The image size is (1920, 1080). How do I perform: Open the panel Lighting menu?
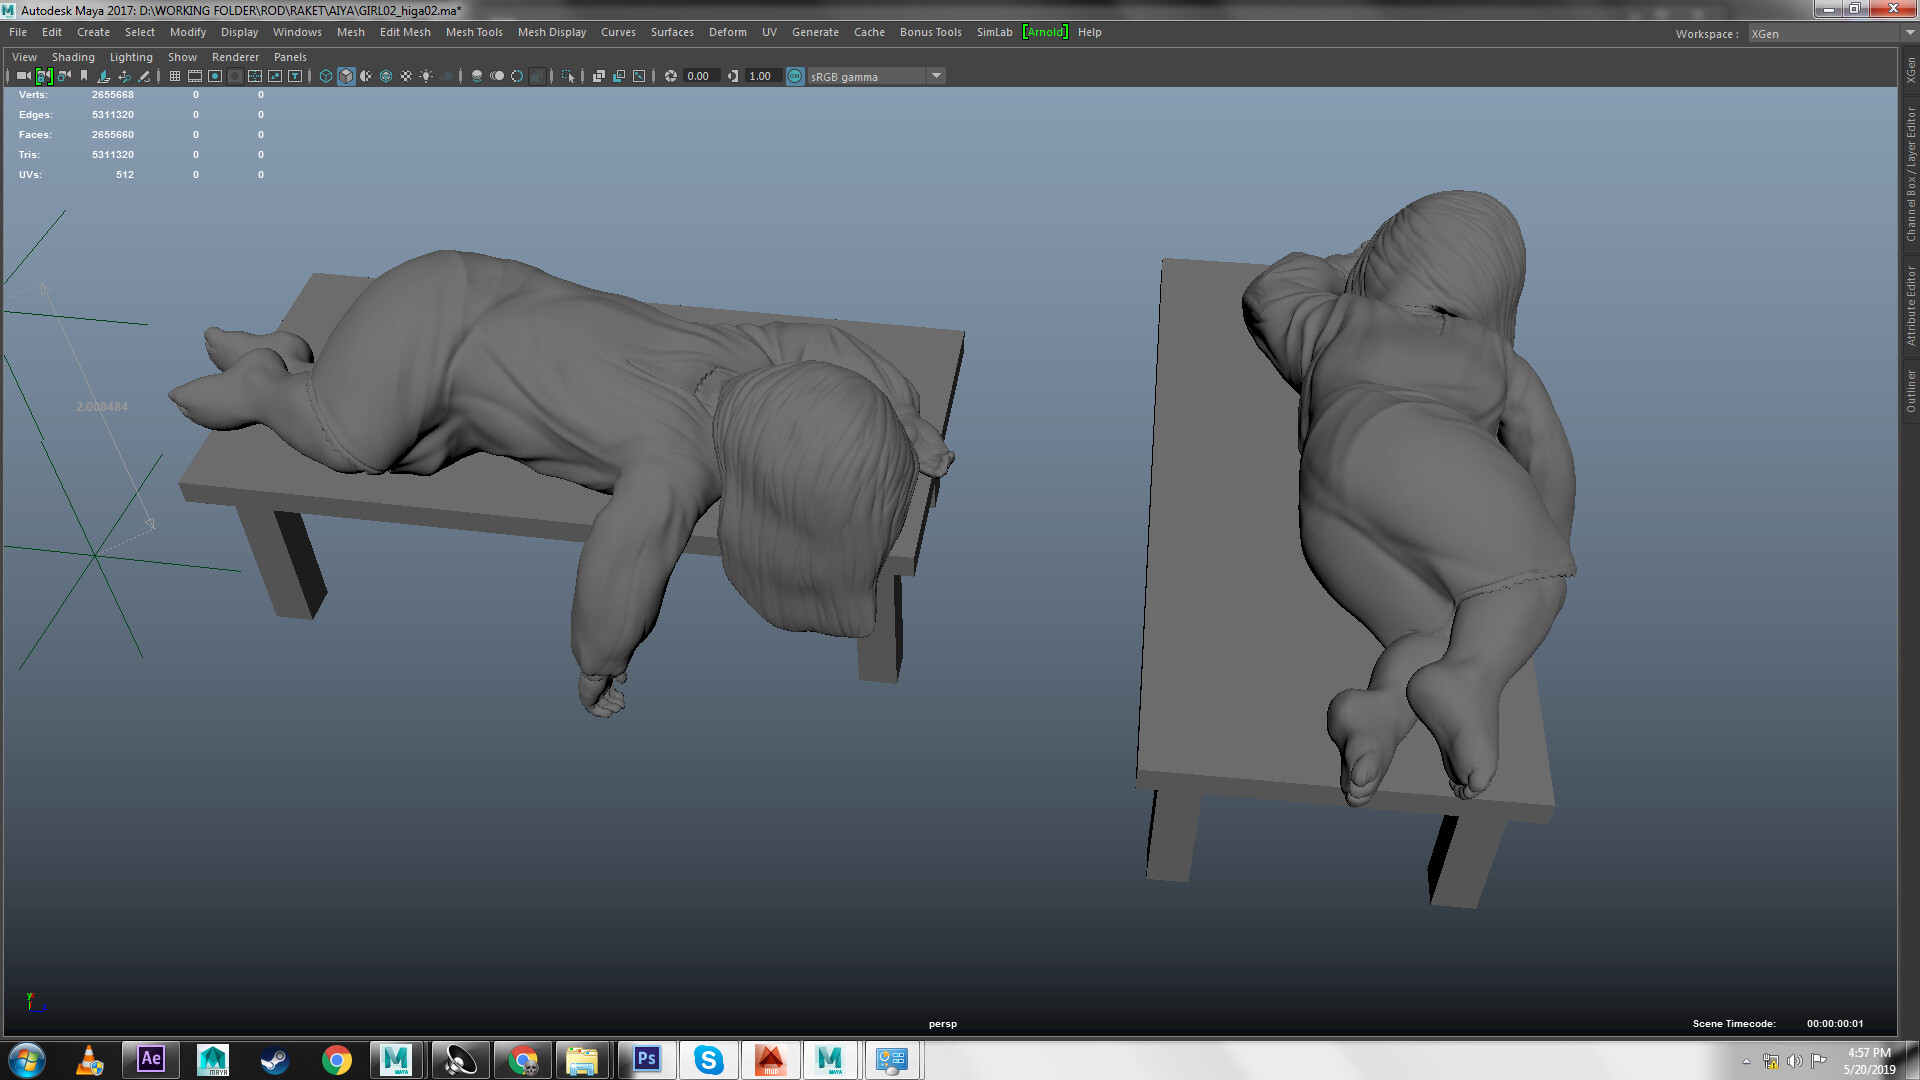pos(131,57)
